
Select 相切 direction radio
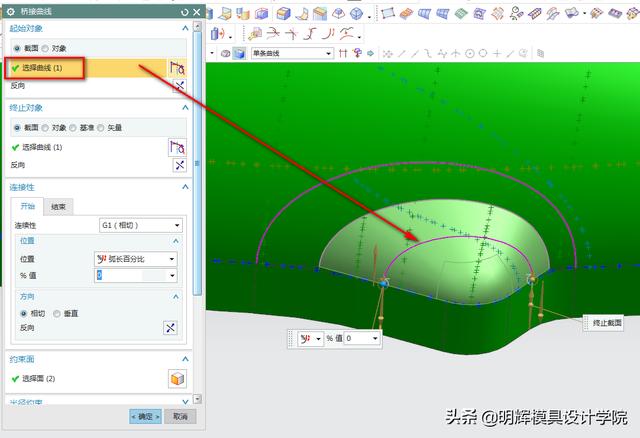23,313
